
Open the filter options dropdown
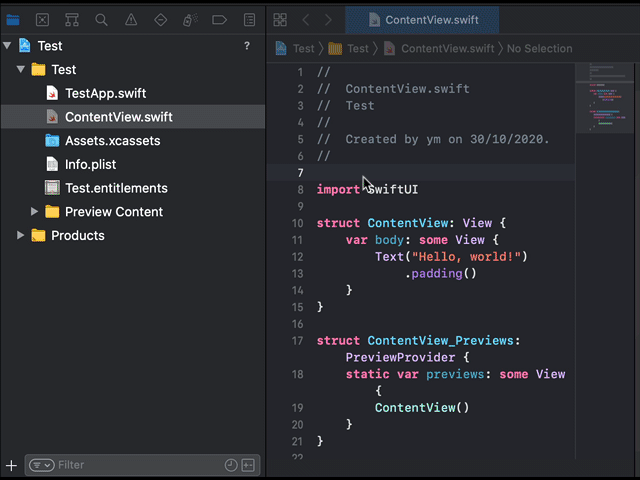(42, 465)
